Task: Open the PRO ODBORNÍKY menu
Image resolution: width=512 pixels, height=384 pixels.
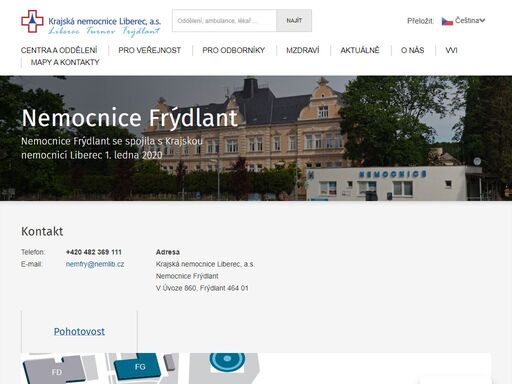Action: click(234, 50)
